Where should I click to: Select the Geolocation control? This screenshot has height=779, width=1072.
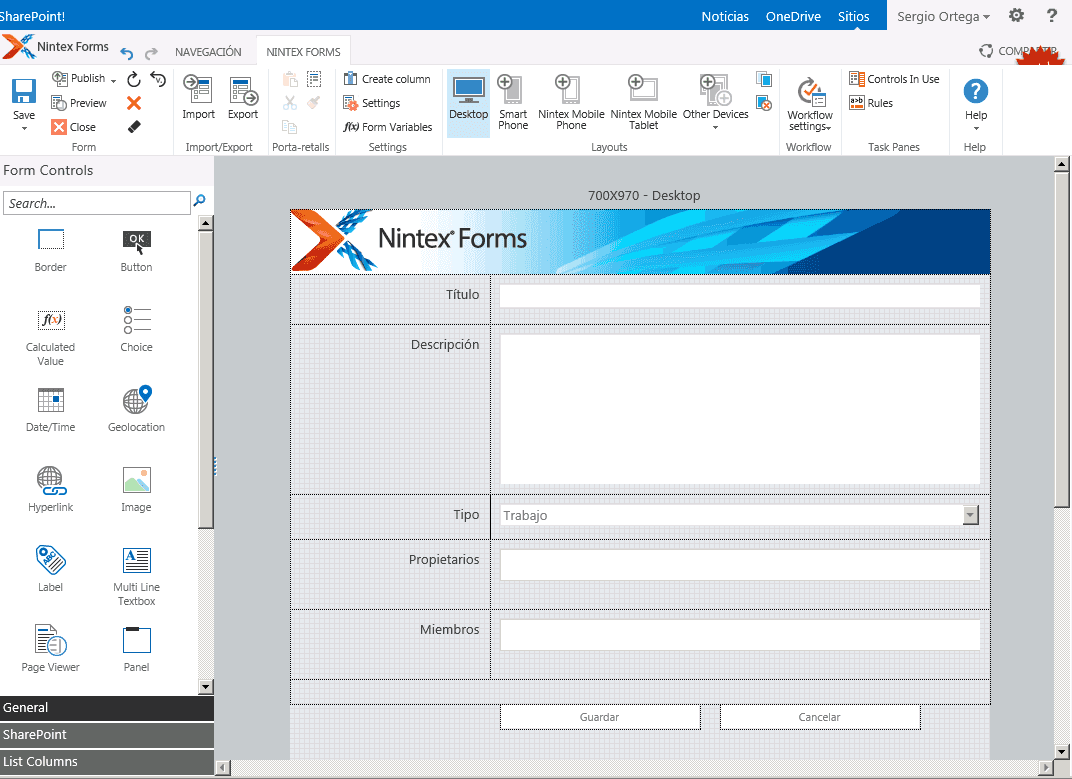136,410
